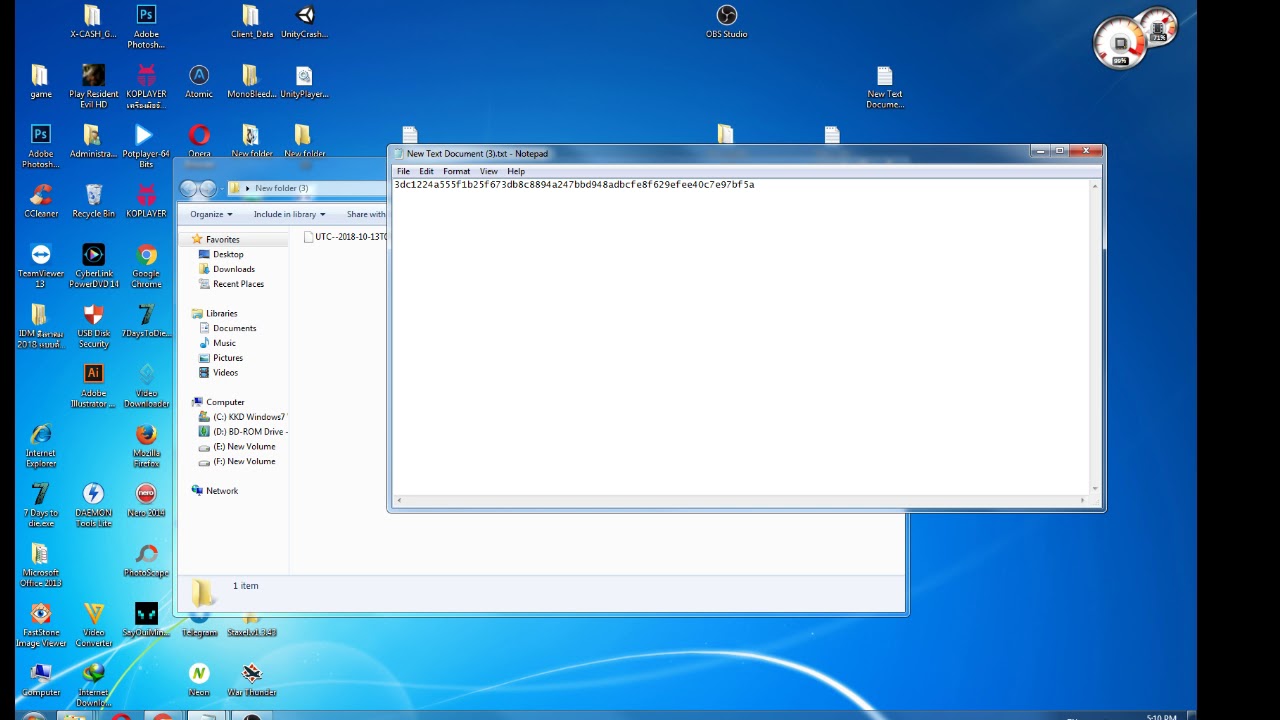Viewport: 1280px width, 720px height.
Task: Open the (F:) New Volume drive
Action: [x=244, y=462]
